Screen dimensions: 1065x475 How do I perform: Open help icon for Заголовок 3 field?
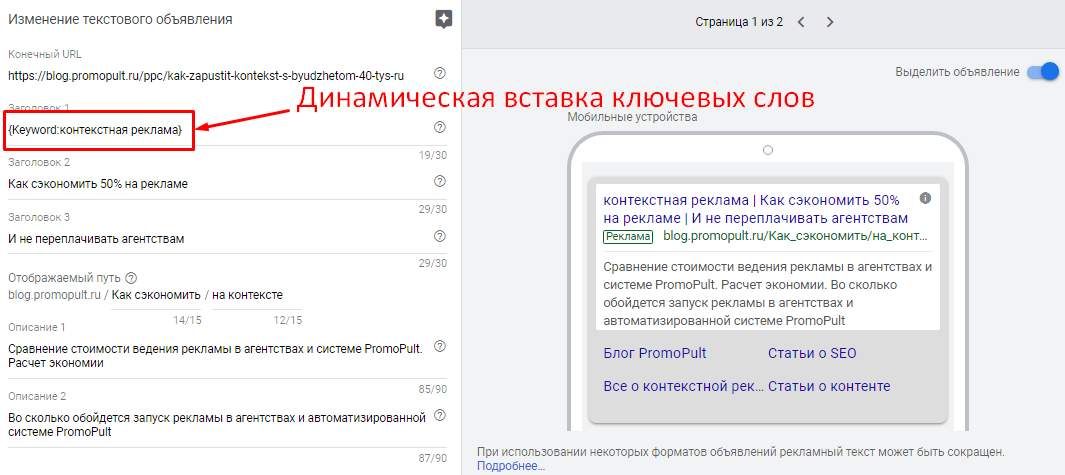tap(439, 236)
